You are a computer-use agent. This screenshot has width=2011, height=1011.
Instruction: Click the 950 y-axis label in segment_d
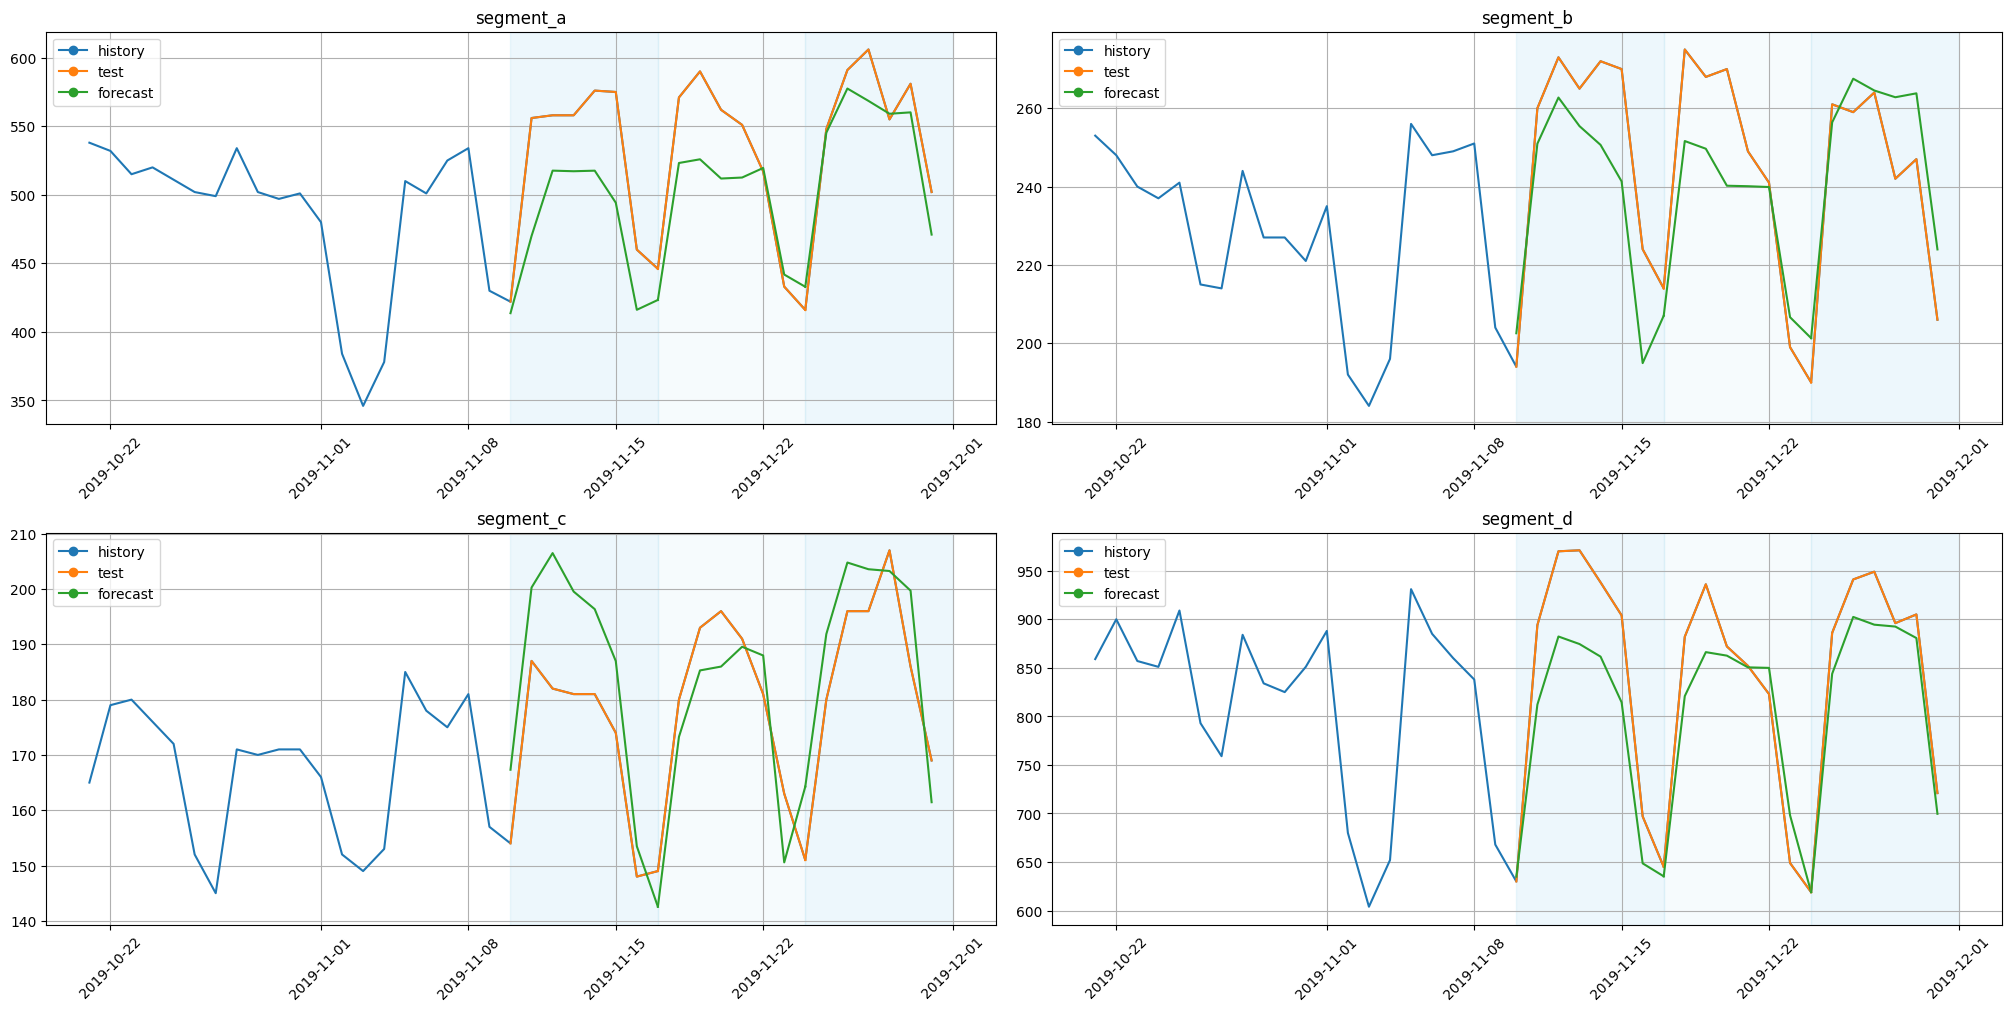pos(1030,572)
